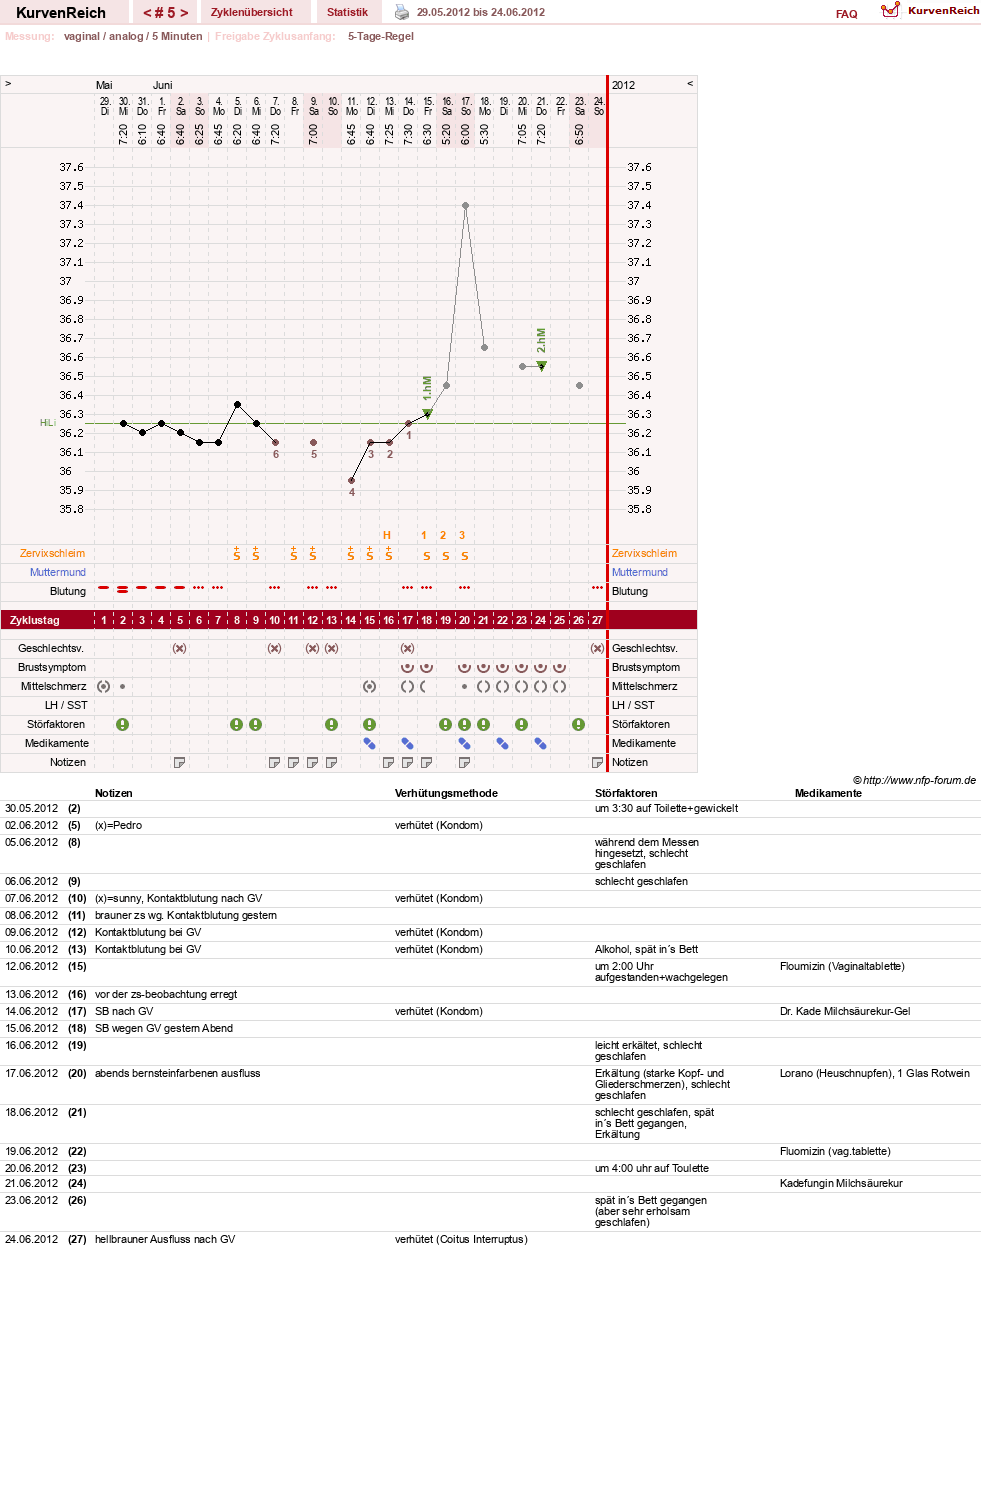
Task: Open the Notizen note icon on cycle day 20
Action: point(465,762)
